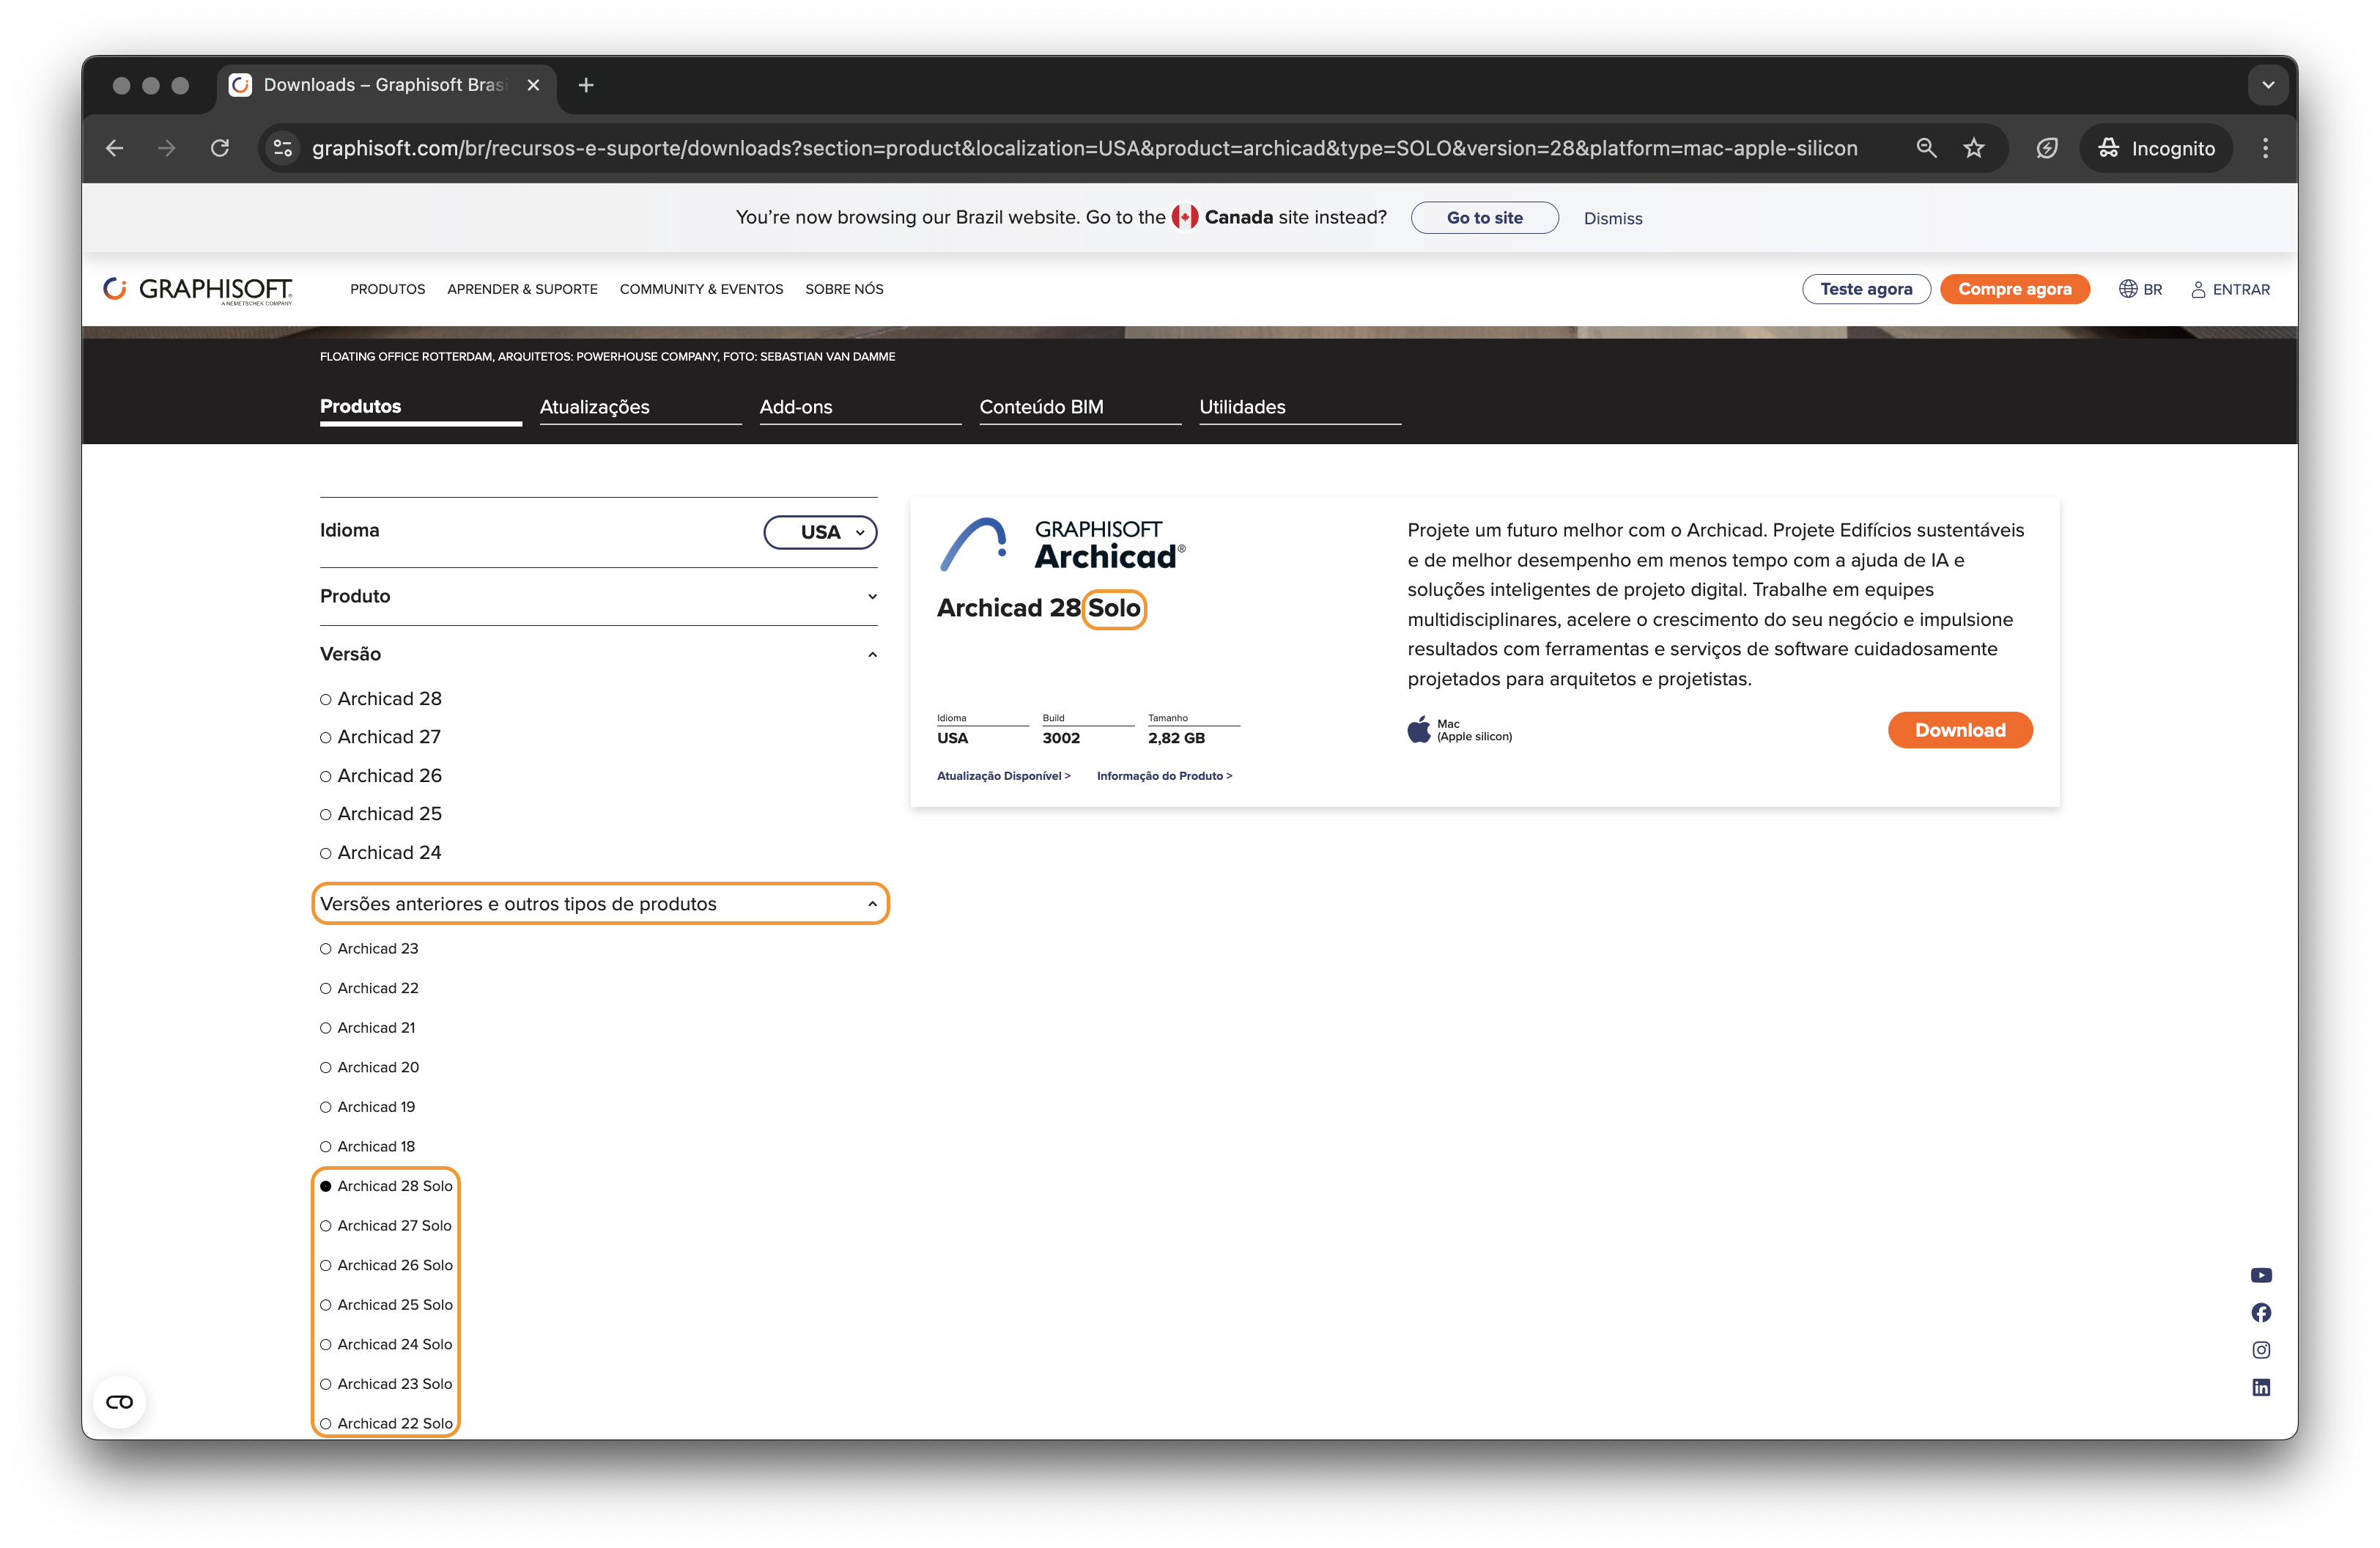Image resolution: width=2380 pixels, height=1548 pixels.
Task: Click the orange Download button
Action: [x=1959, y=730]
